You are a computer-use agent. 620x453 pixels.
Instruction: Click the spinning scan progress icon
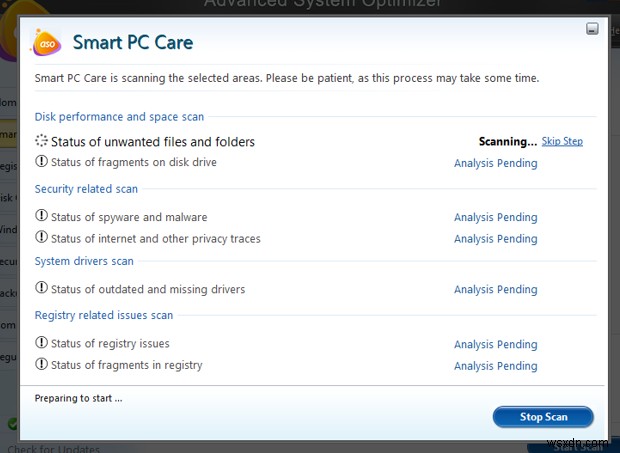(x=42, y=142)
